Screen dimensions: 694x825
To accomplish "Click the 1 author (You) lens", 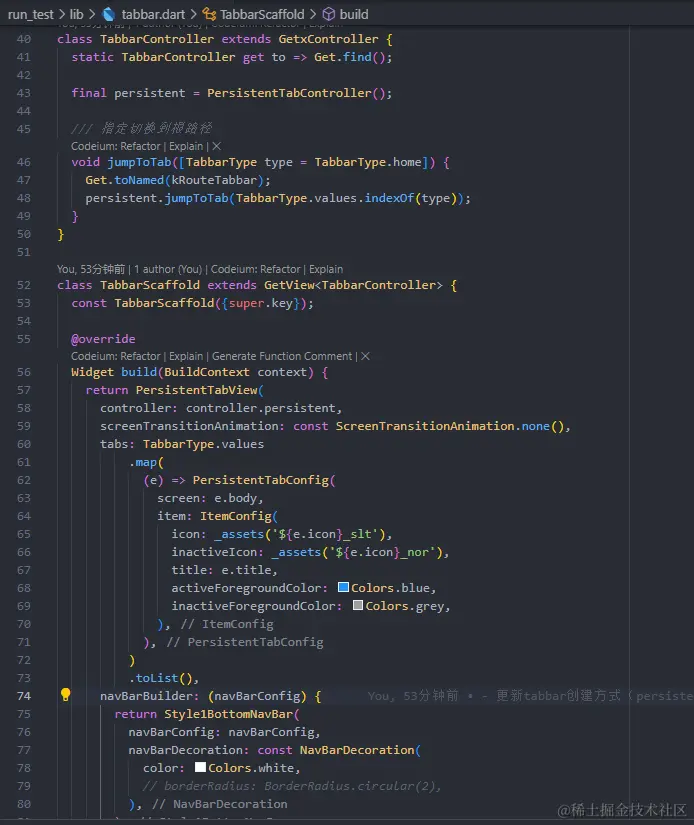I will 168,269.
